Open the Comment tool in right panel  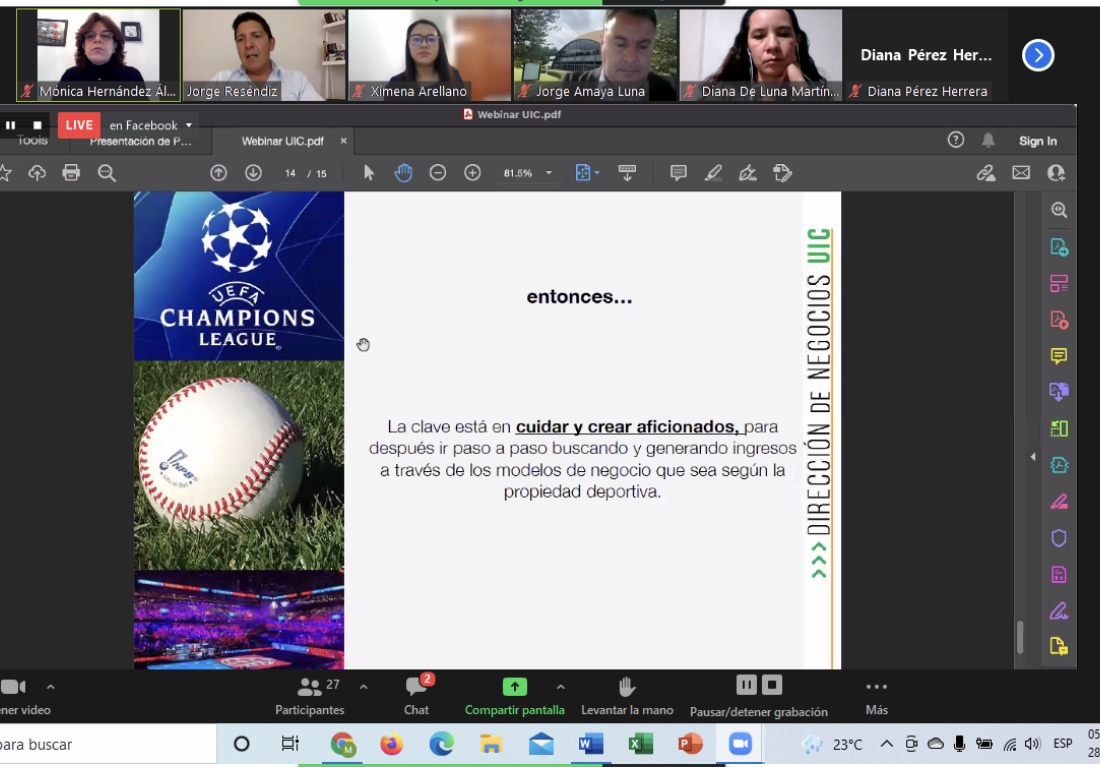[1059, 356]
